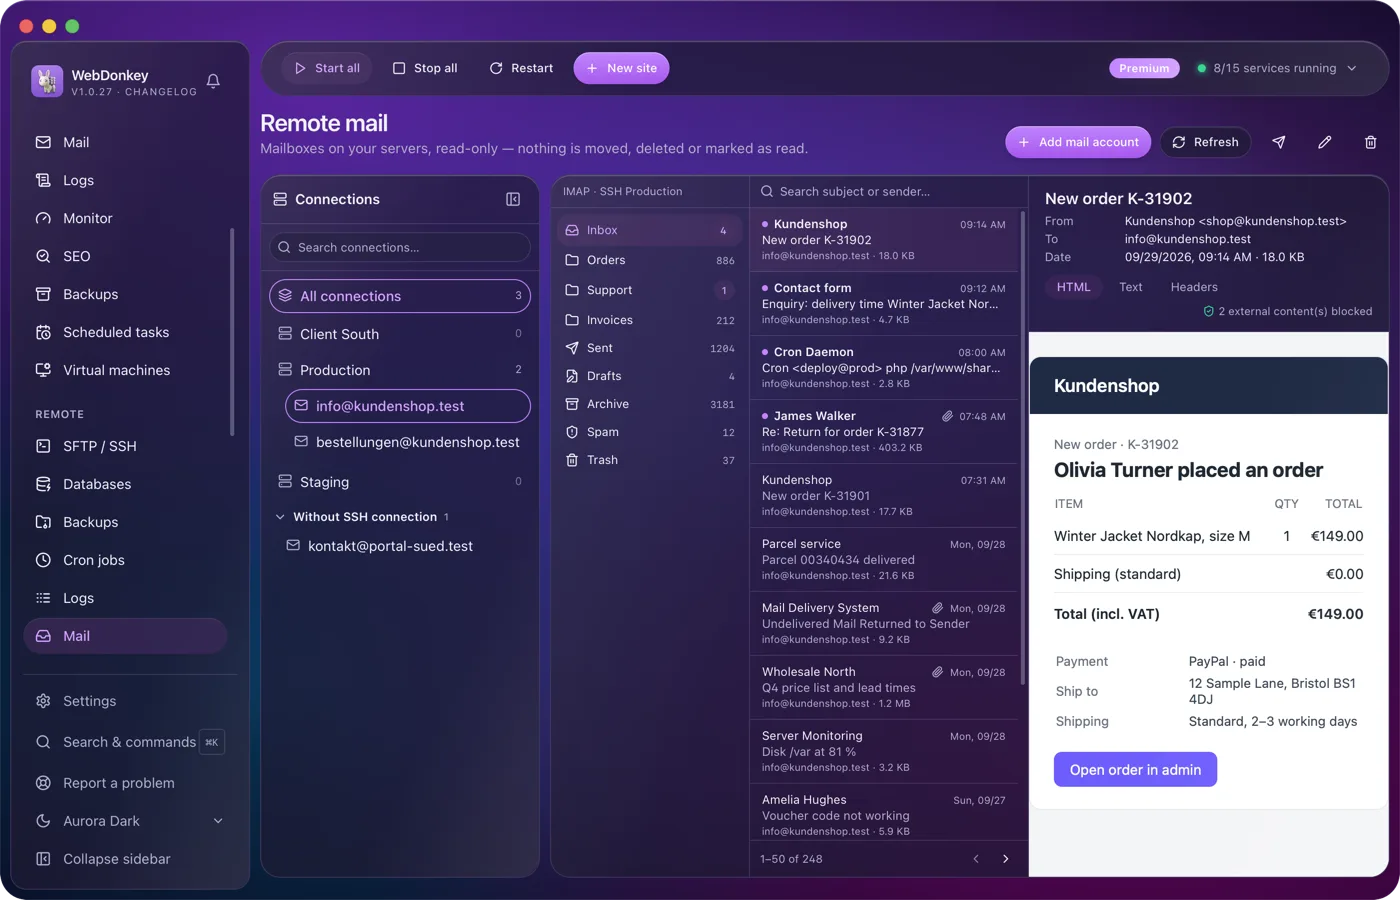
Task: Go to previous page of messages
Action: point(976,859)
